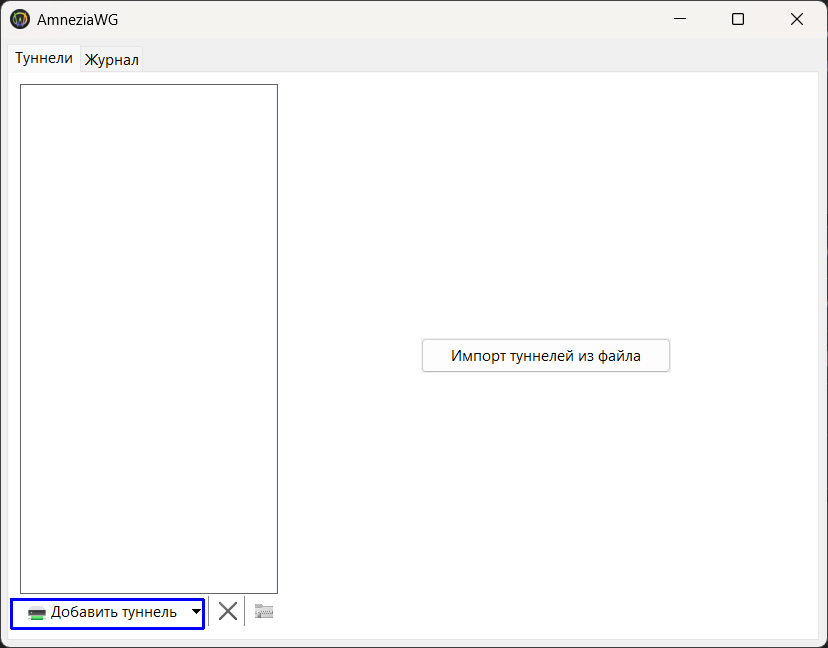Screen dimensions: 828x648
Task: Click the export tunnels to zip icon
Action: (264, 612)
